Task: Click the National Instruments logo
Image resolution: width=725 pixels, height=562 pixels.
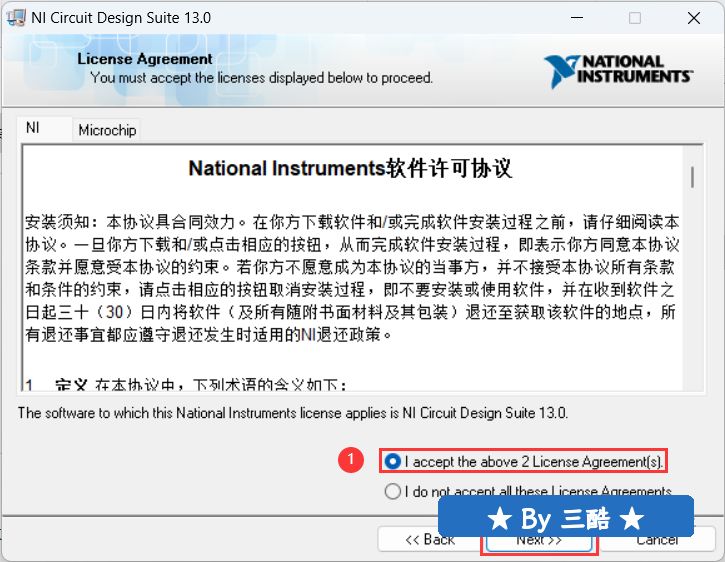Action: pos(618,71)
